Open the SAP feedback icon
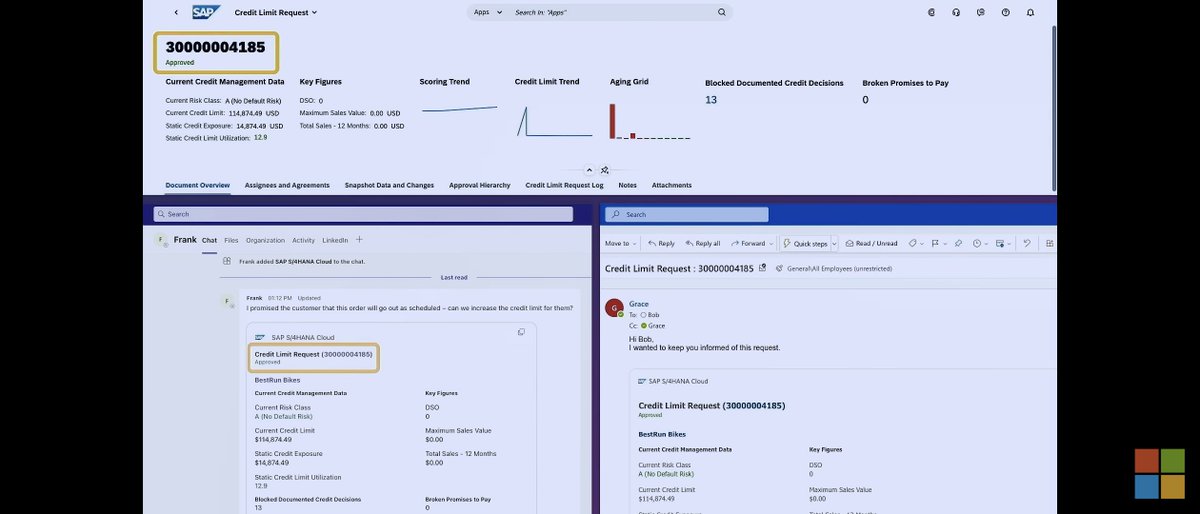Viewport: 1200px width, 514px height. click(x=981, y=12)
